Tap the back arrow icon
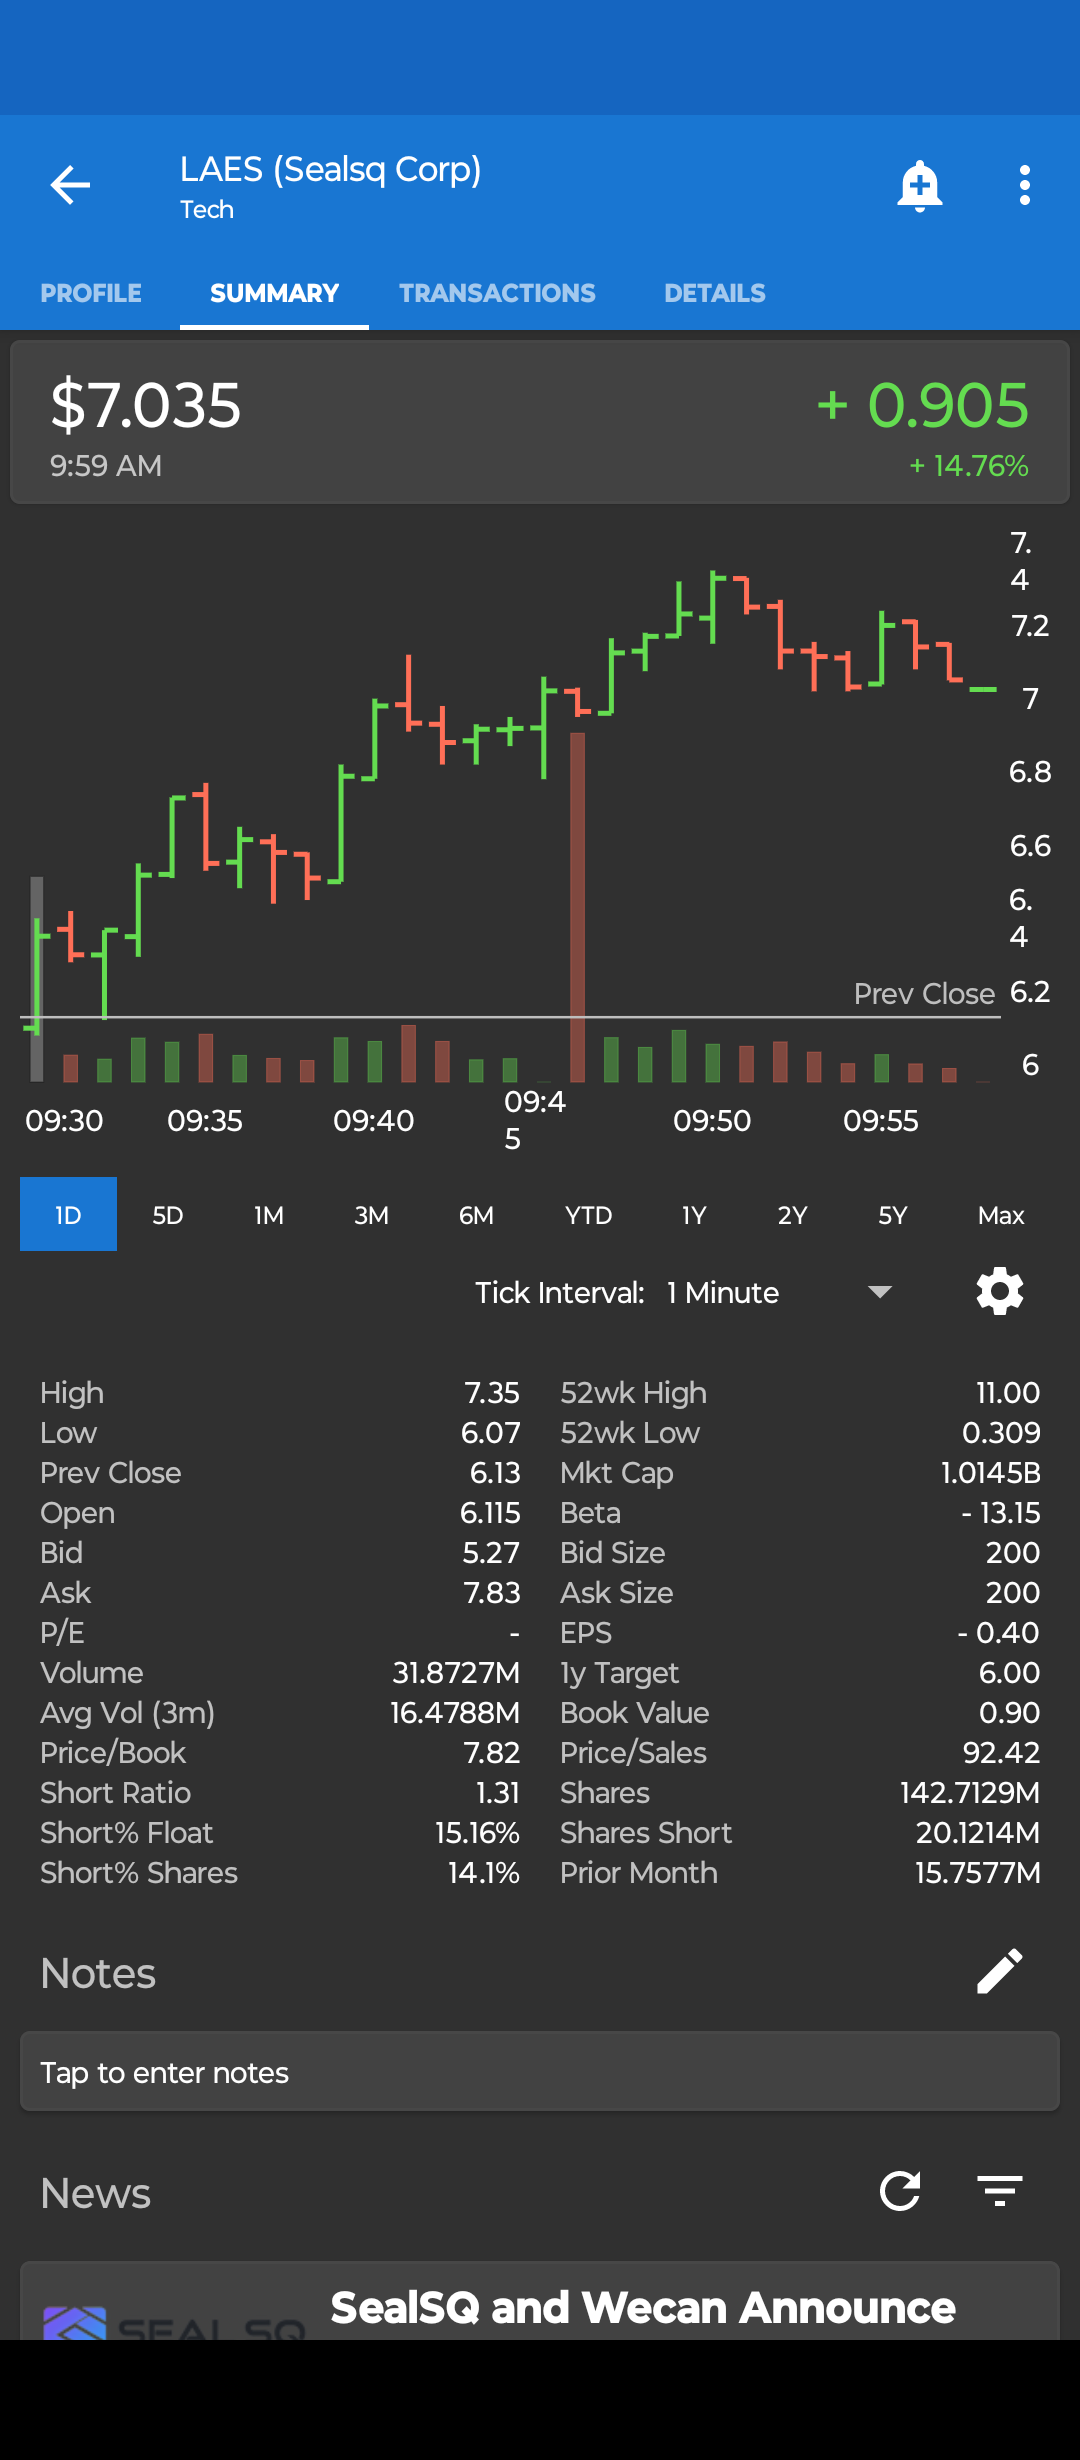Image resolution: width=1080 pixels, height=2460 pixels. tap(70, 185)
